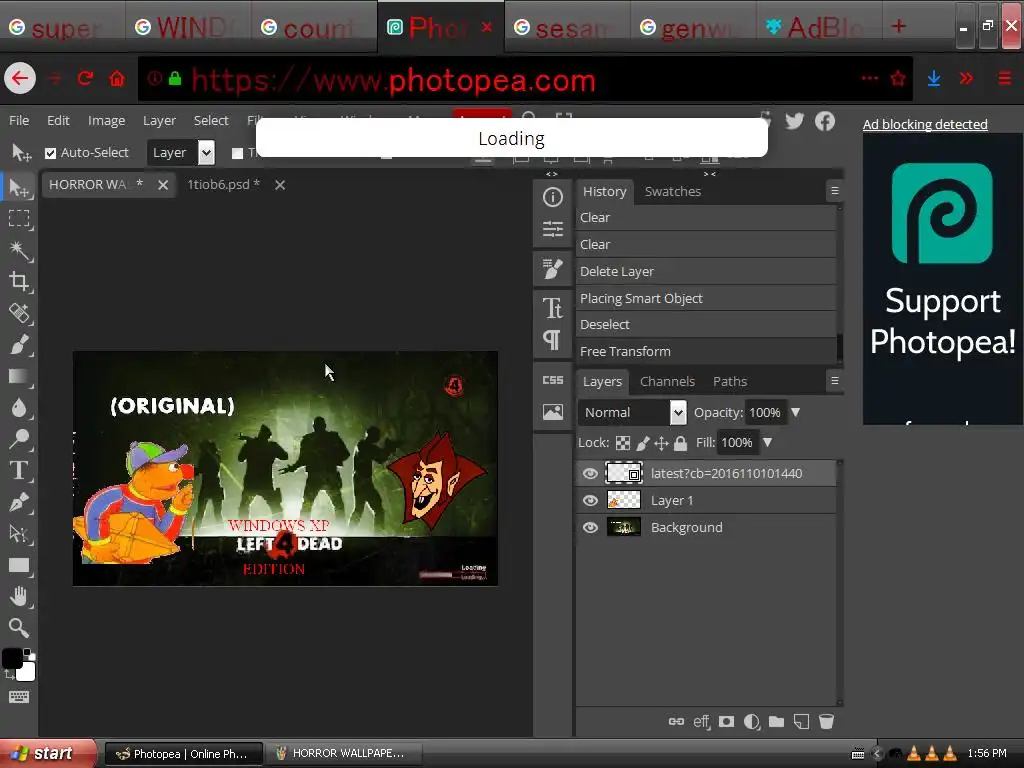Switch to the Channels tab
1024x768 pixels.
tap(667, 381)
